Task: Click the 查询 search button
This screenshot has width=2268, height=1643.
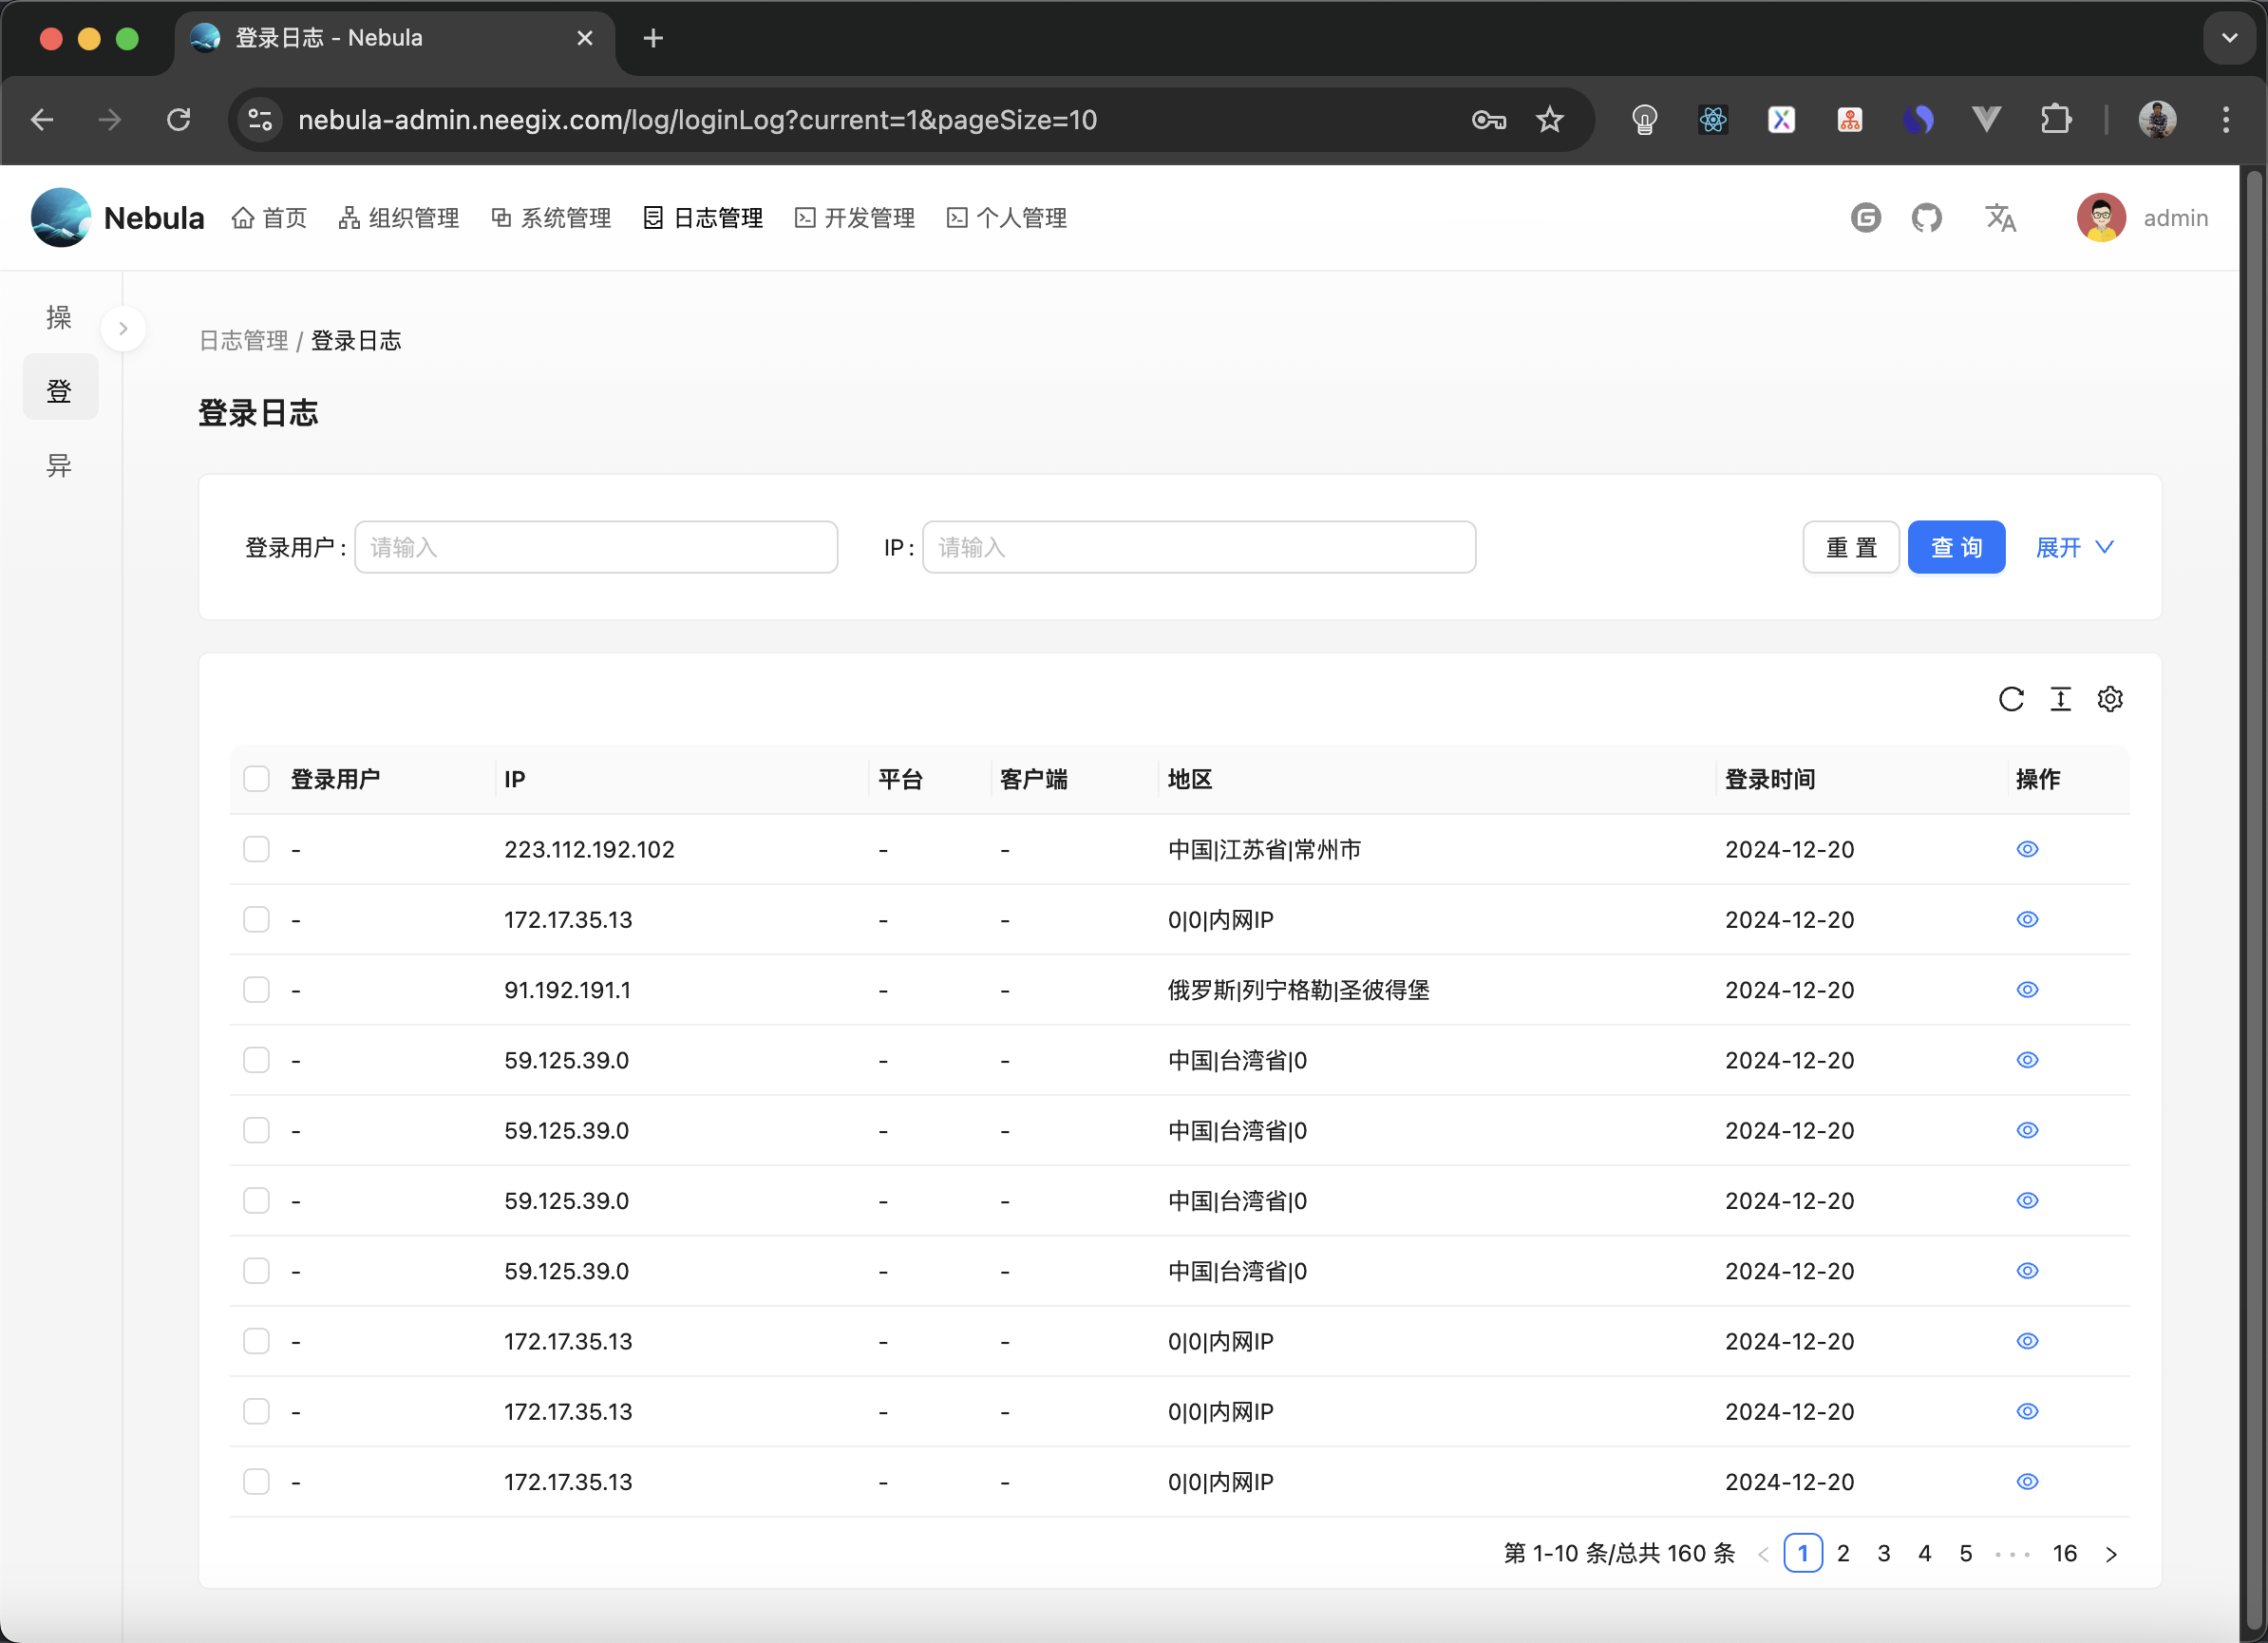Action: [x=1956, y=547]
